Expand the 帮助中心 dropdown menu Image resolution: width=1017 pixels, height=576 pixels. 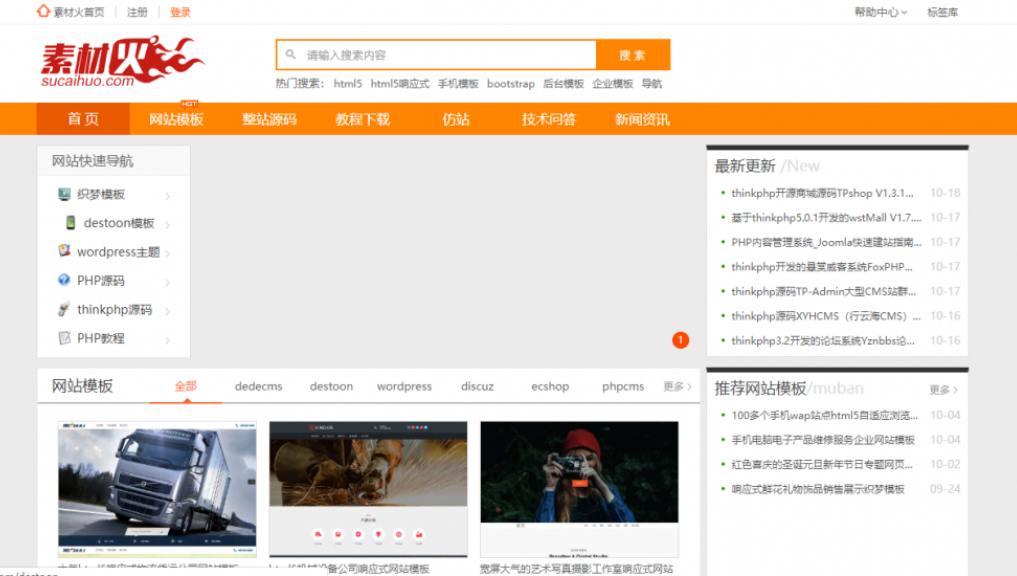880,12
